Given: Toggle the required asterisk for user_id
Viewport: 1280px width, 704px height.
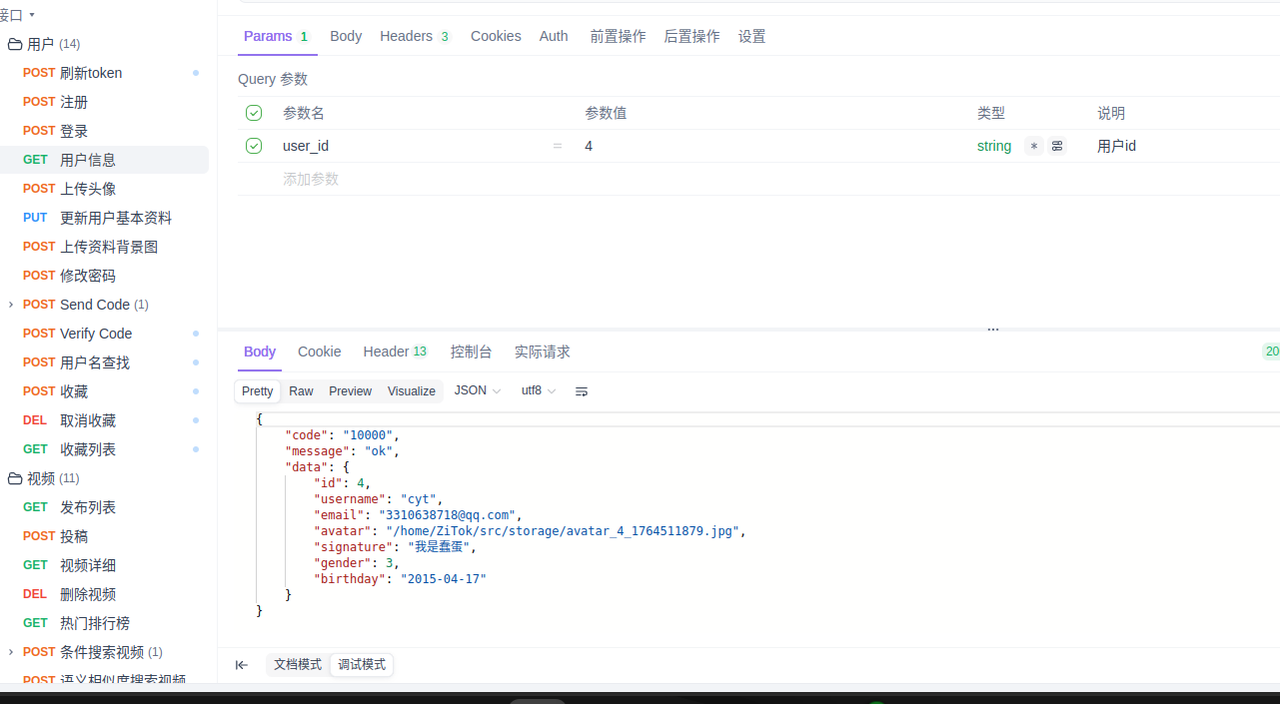Looking at the screenshot, I should click(x=1034, y=146).
